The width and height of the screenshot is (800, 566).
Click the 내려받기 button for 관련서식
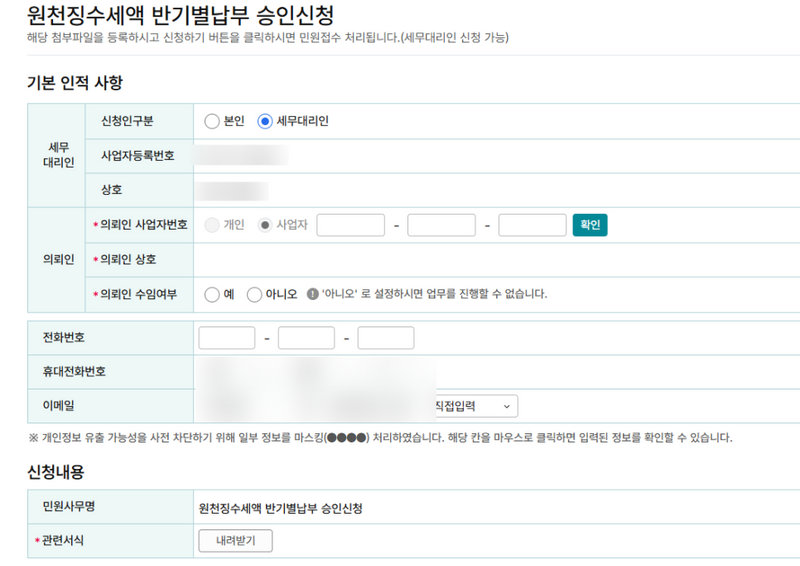click(x=235, y=541)
